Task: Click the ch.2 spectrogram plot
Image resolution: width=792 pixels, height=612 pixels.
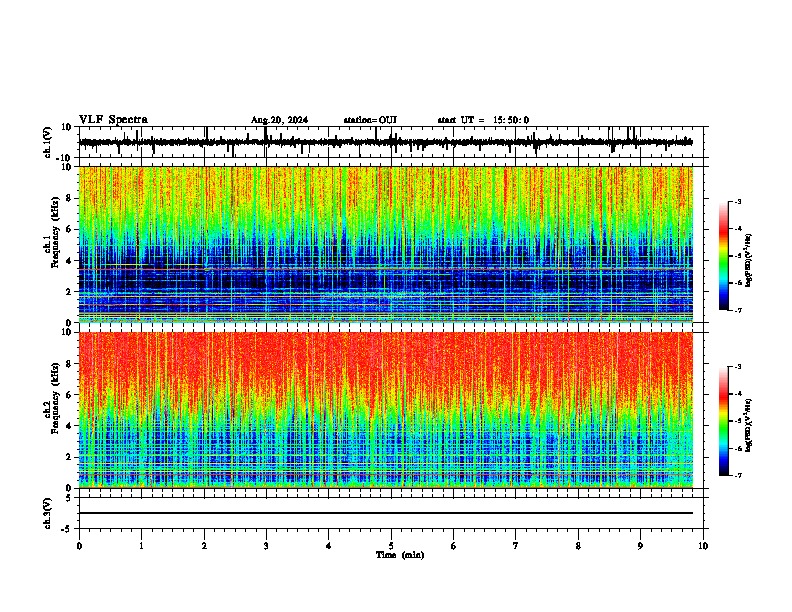Action: tap(385, 410)
